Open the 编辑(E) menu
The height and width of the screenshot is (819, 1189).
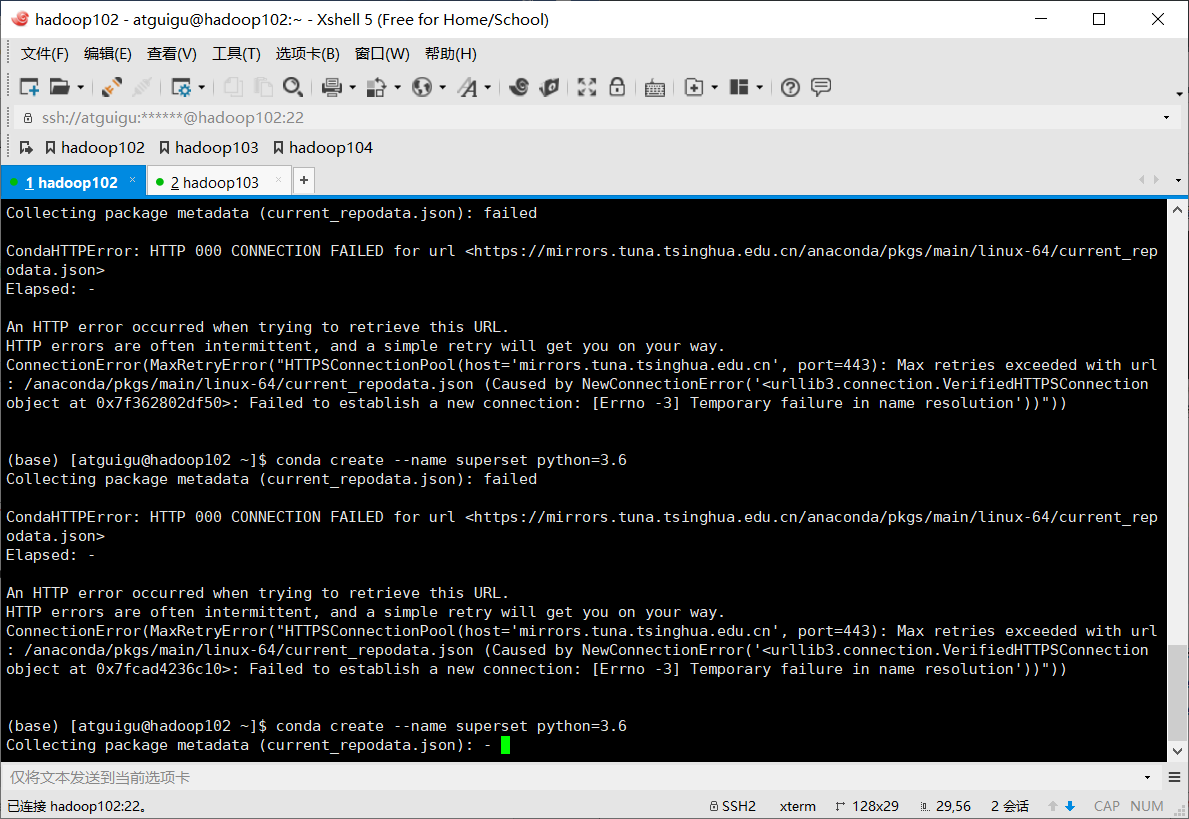point(108,54)
